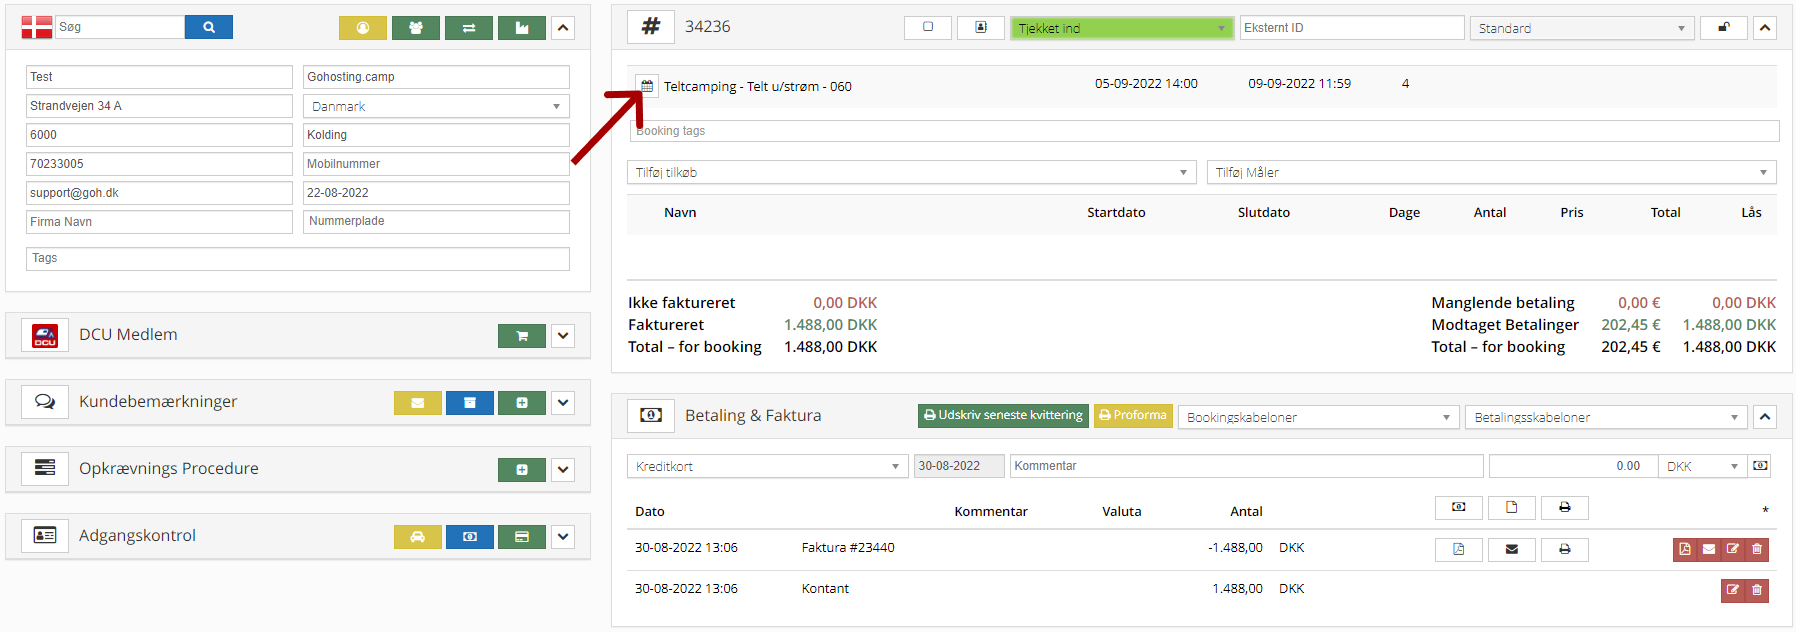Delete the Kontant payment with trash icon
Screen dimensions: 1796x632
(1757, 590)
